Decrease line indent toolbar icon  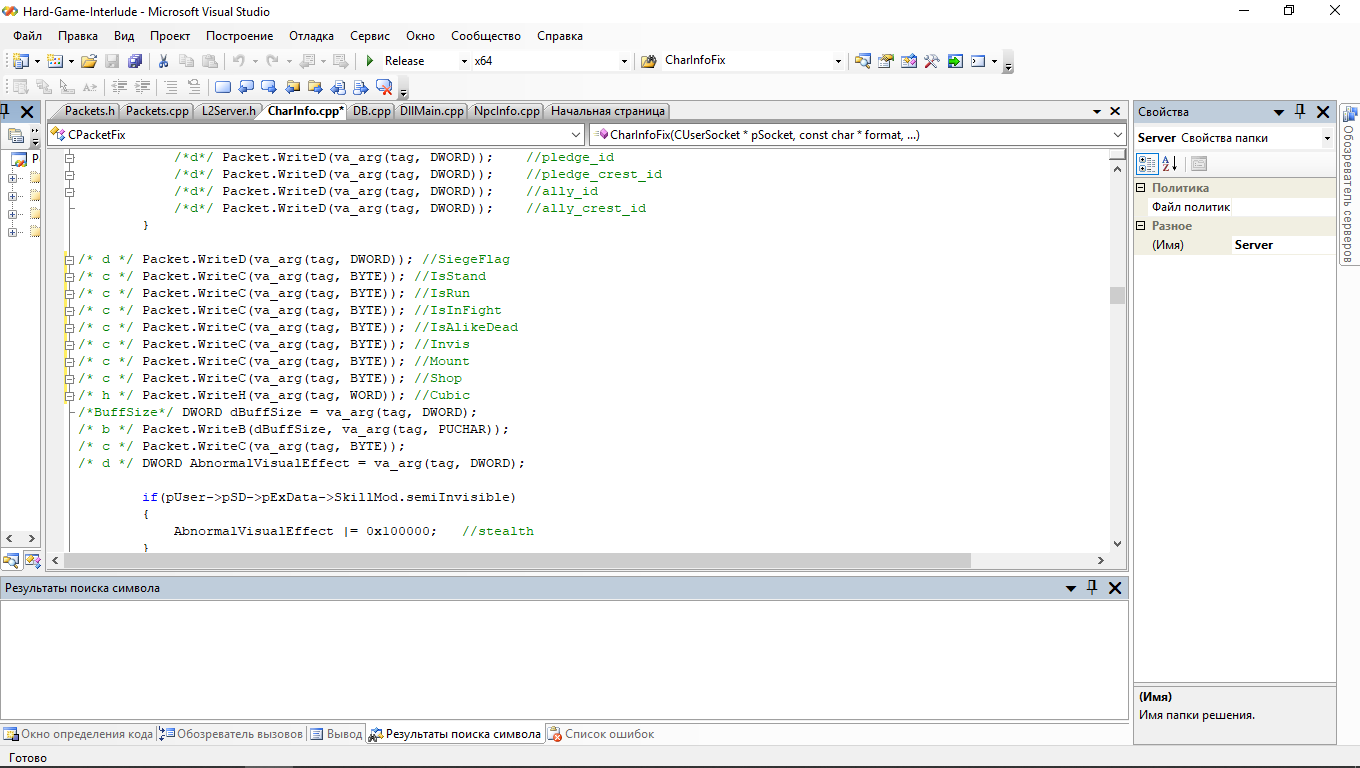(120, 87)
